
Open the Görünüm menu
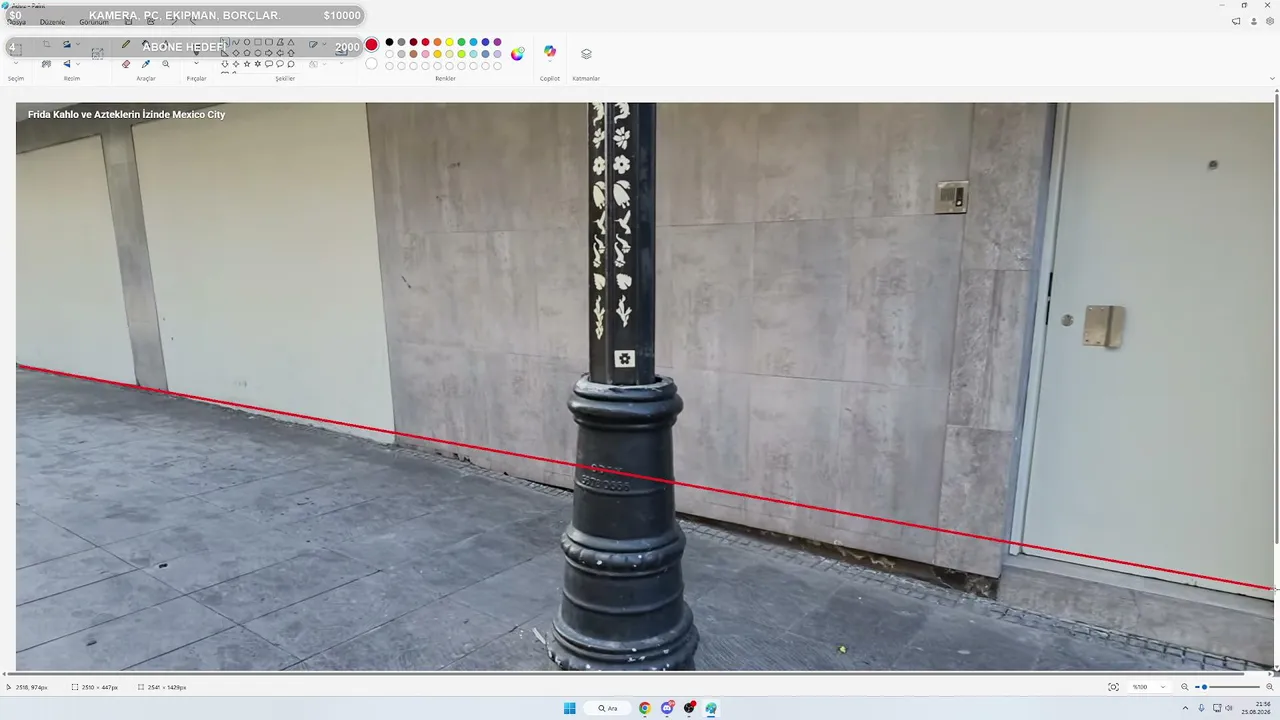(94, 22)
